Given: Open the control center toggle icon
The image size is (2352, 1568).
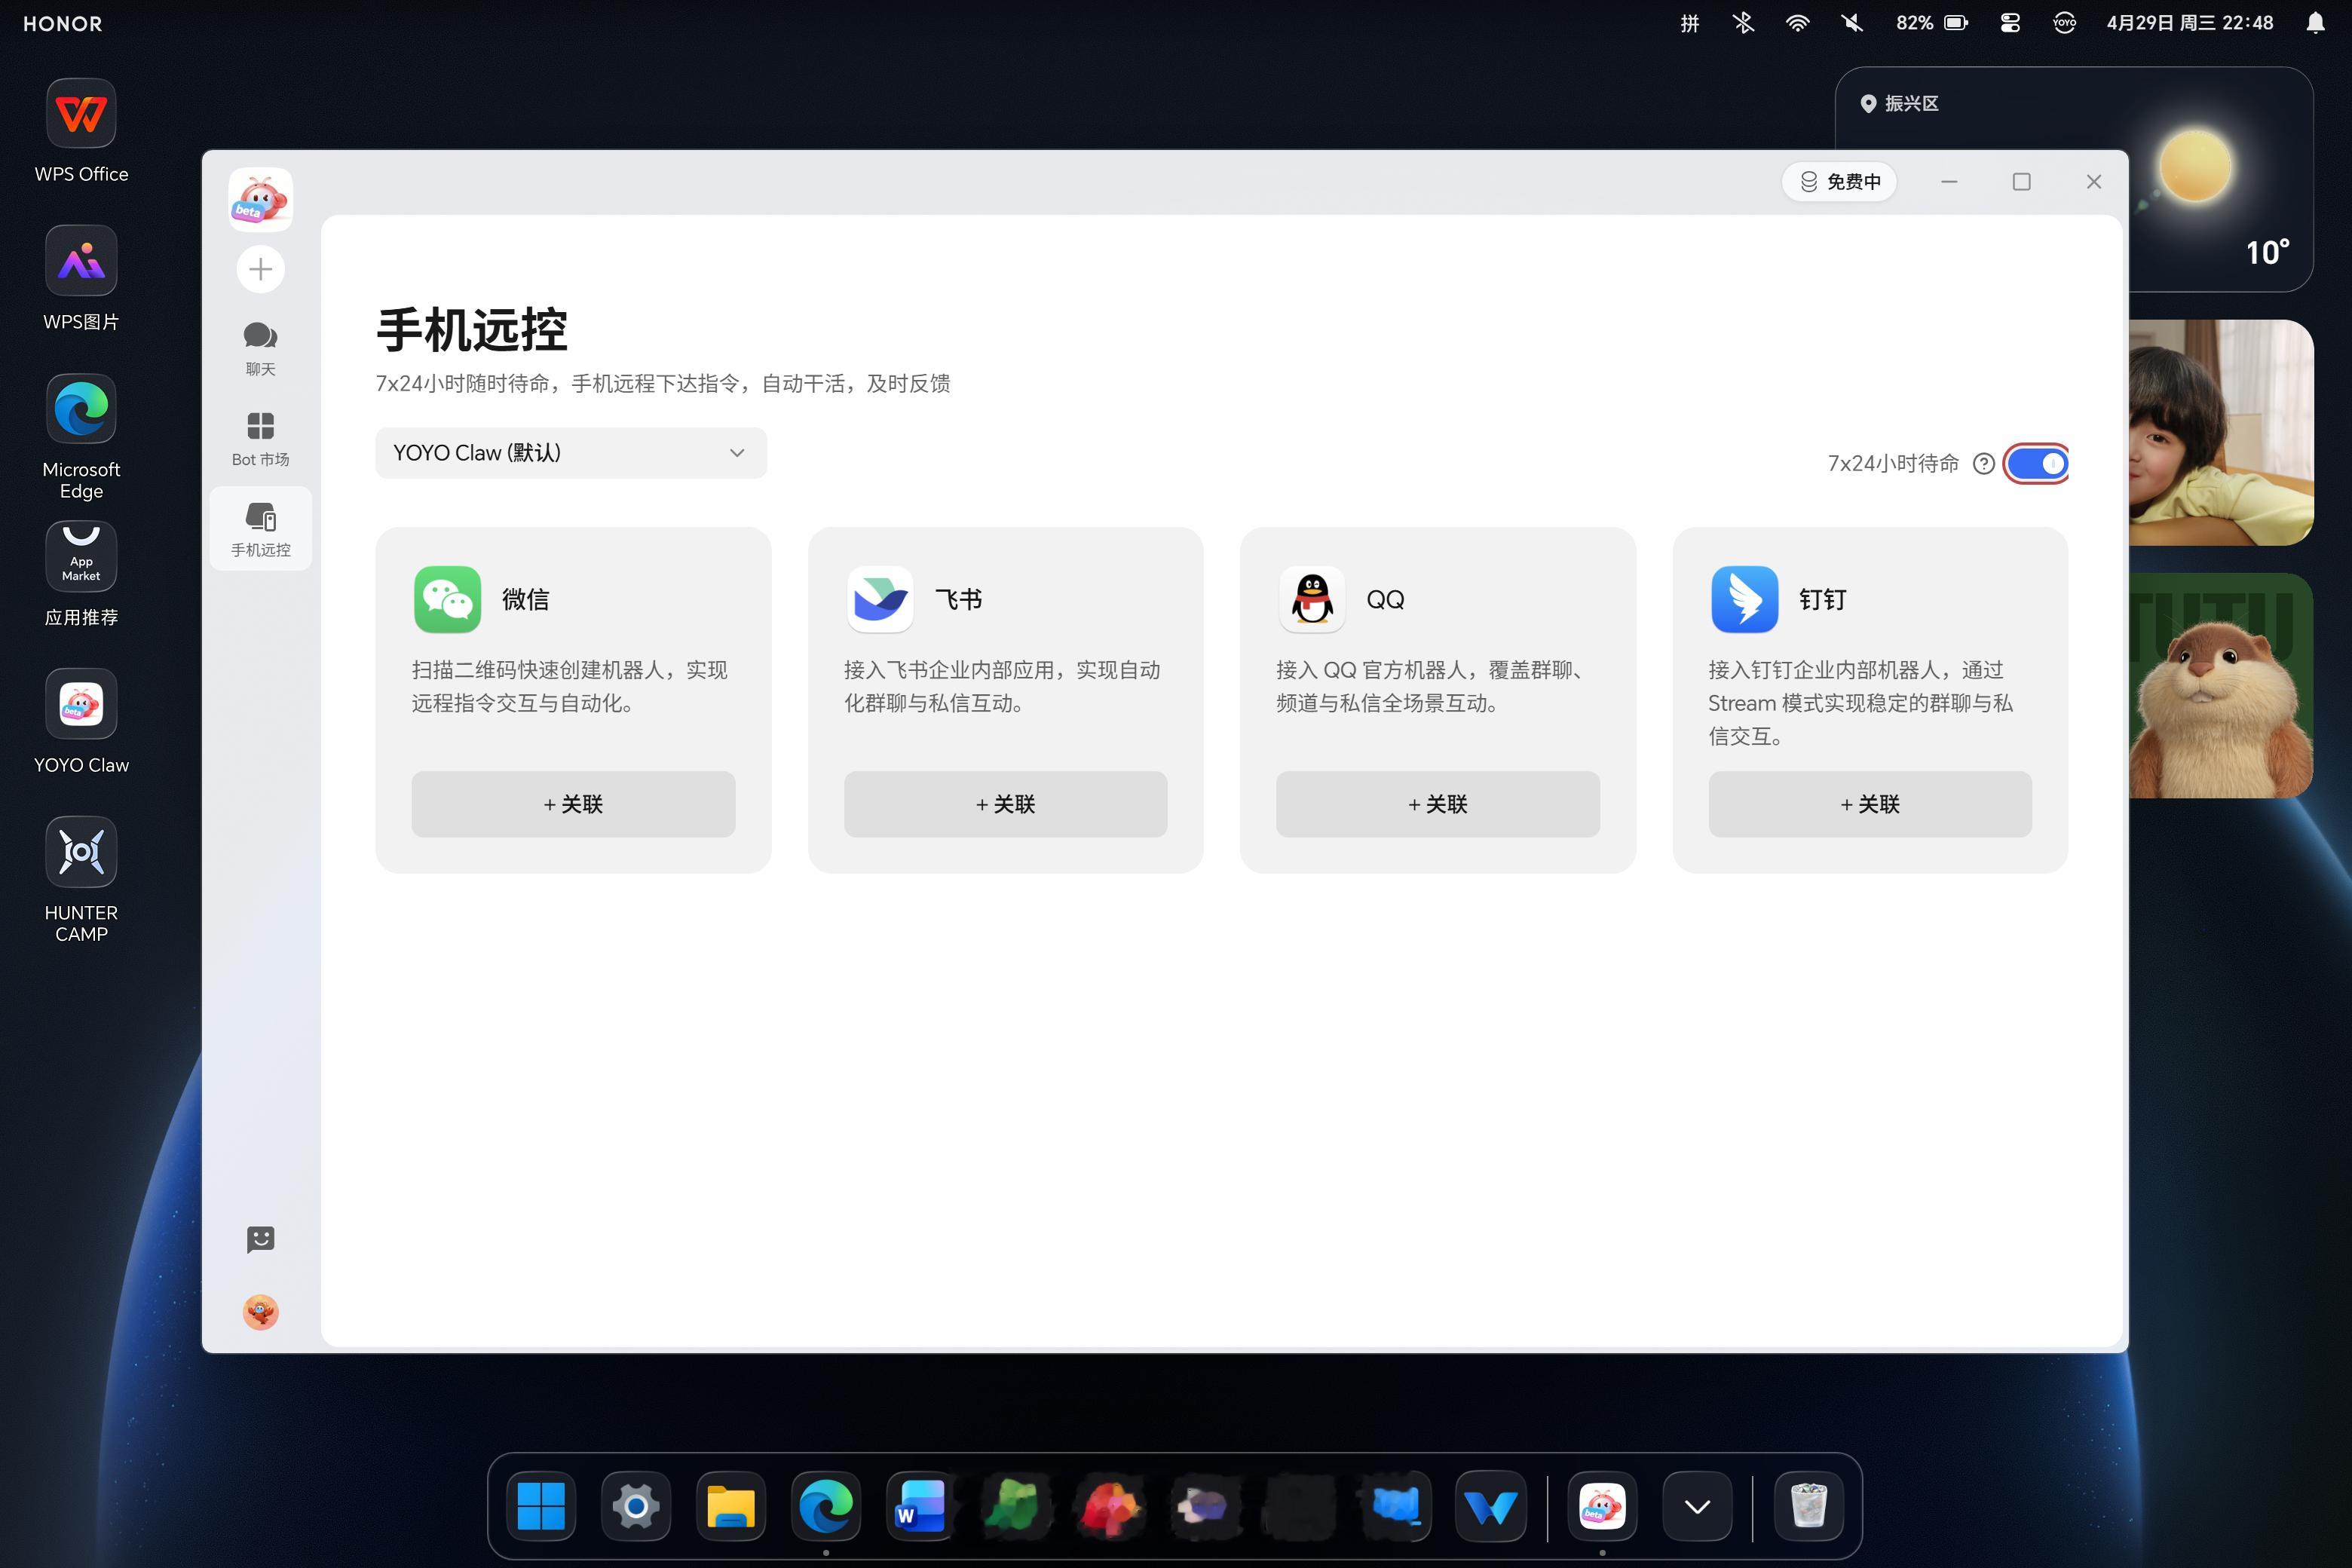Looking at the screenshot, I should (2010, 23).
